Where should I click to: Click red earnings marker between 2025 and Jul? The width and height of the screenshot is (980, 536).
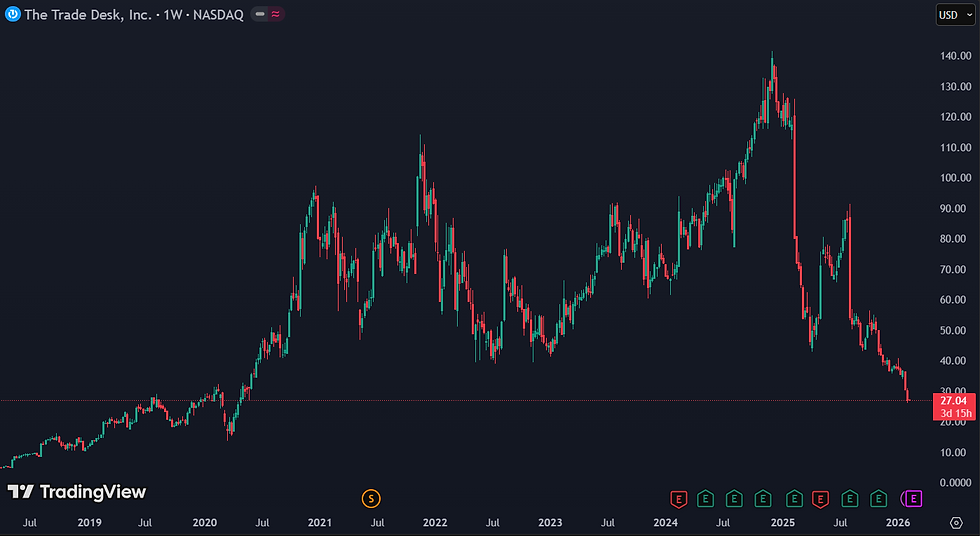pos(820,499)
